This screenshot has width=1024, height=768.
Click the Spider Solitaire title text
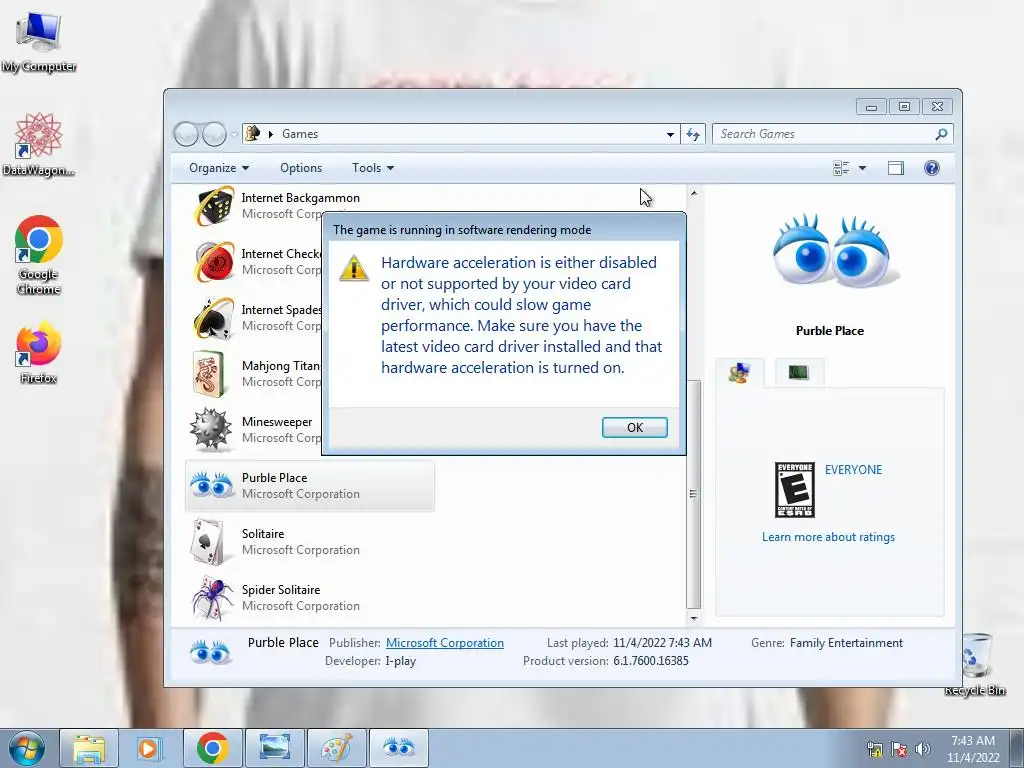(x=281, y=590)
